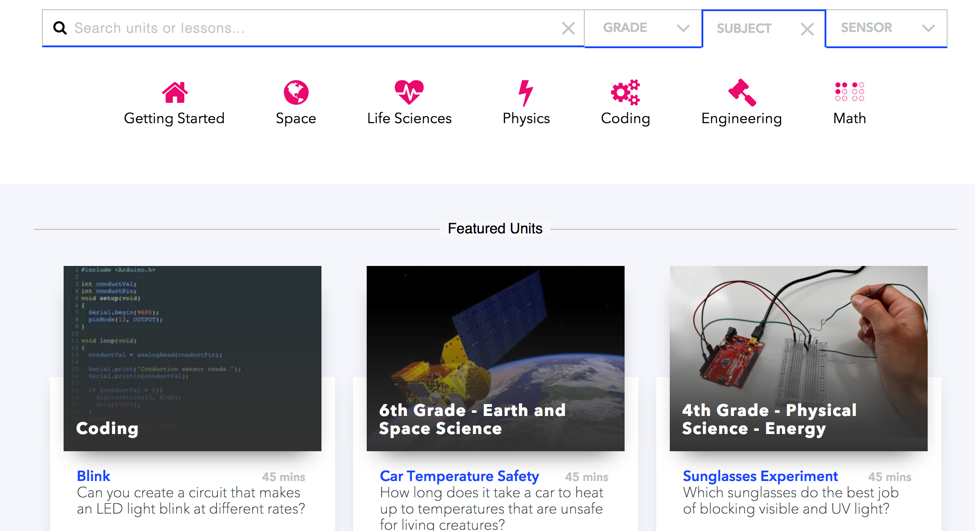
Task: Select the Physics category label
Action: 526,118
